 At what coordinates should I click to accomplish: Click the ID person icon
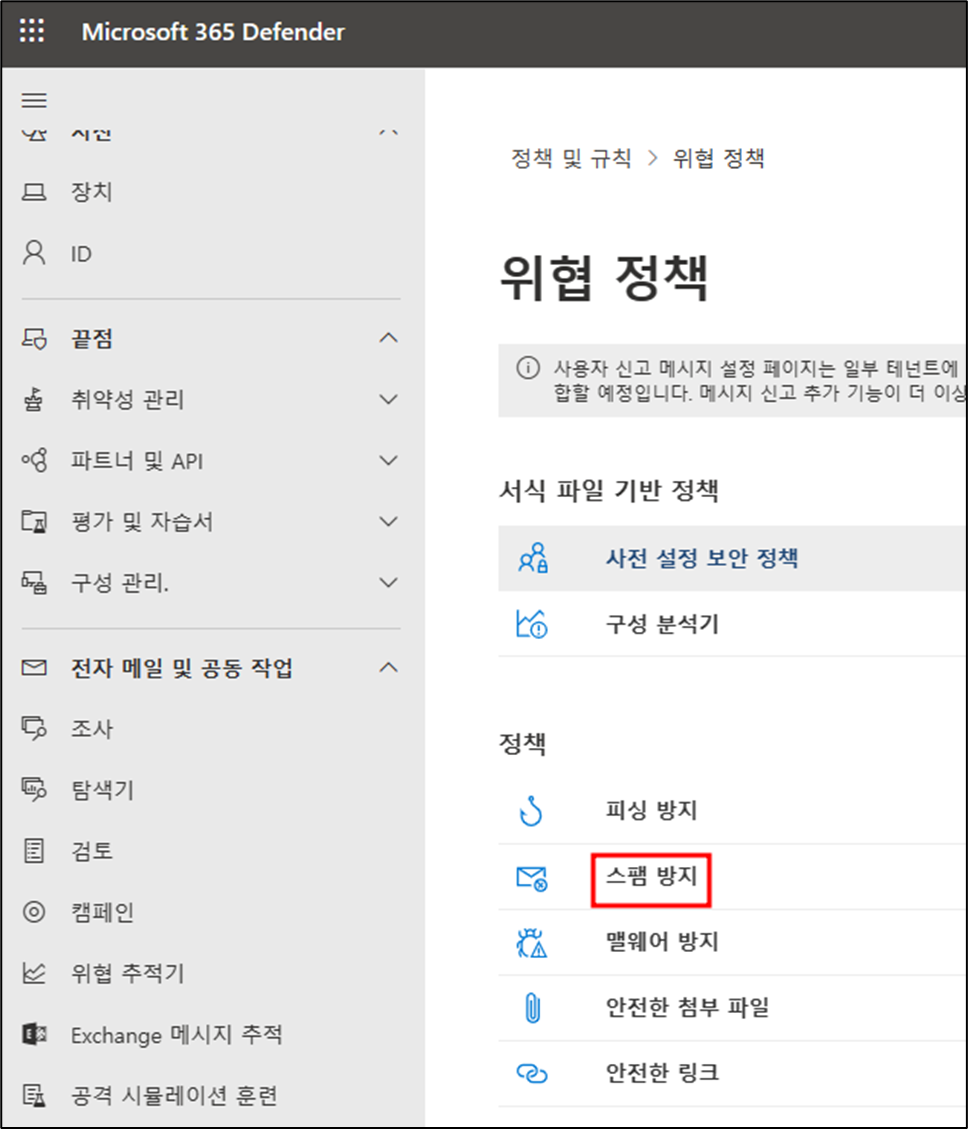pos(34,254)
